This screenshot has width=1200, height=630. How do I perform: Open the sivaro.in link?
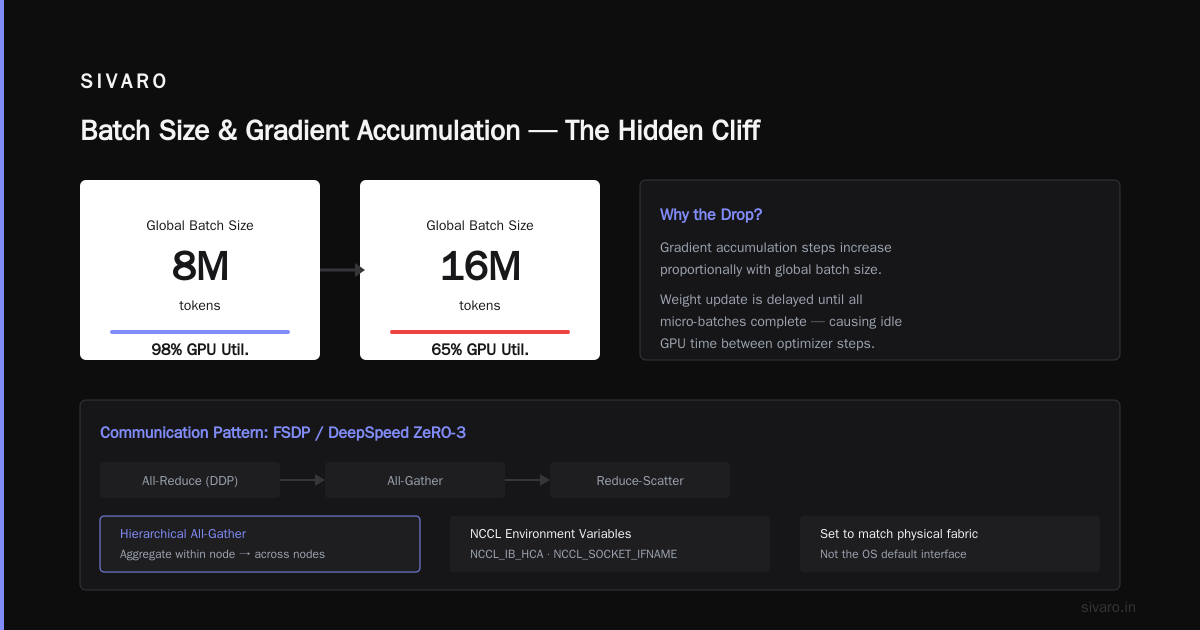pyautogui.click(x=1108, y=607)
